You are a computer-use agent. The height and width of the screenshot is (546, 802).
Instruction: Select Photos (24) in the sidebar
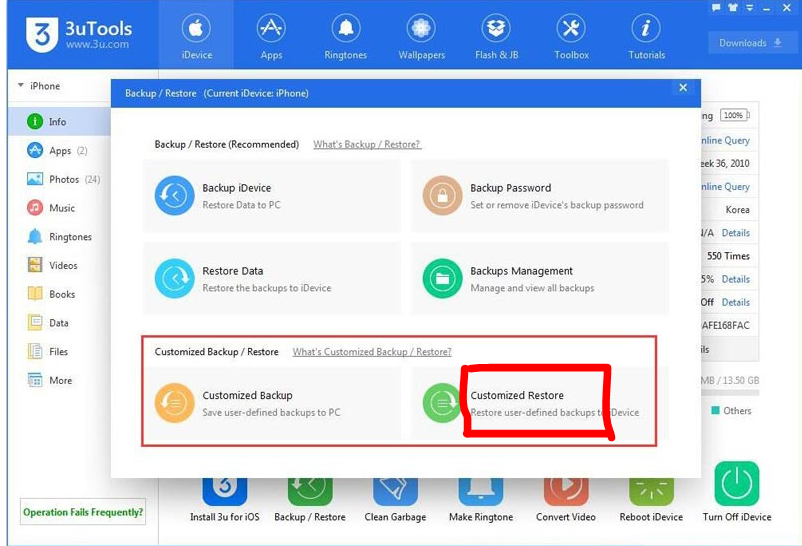[x=59, y=179]
